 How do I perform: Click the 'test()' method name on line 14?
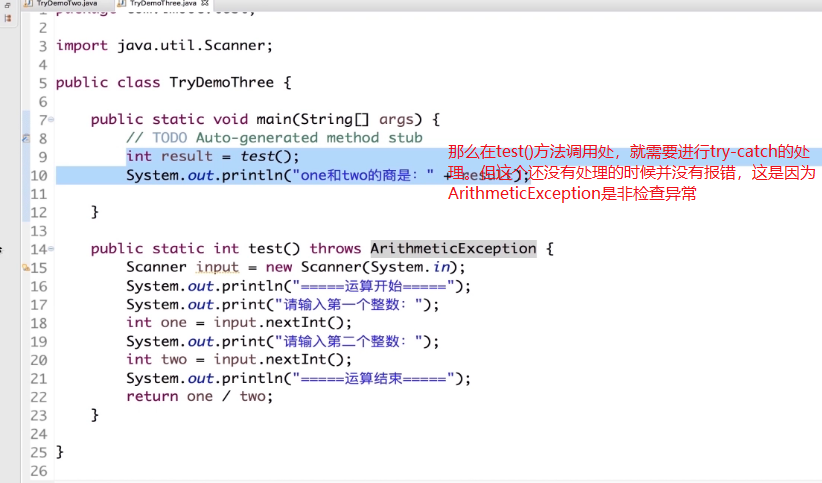point(274,249)
